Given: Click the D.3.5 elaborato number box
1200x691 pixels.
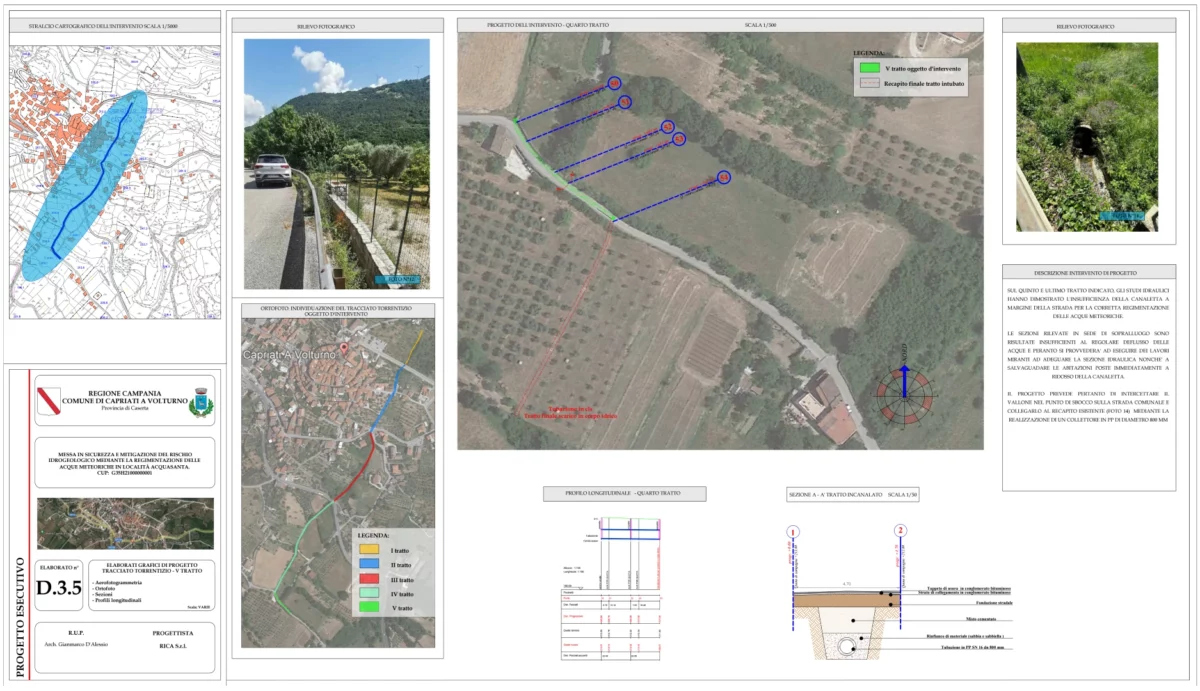Looking at the screenshot, I should 59,588.
